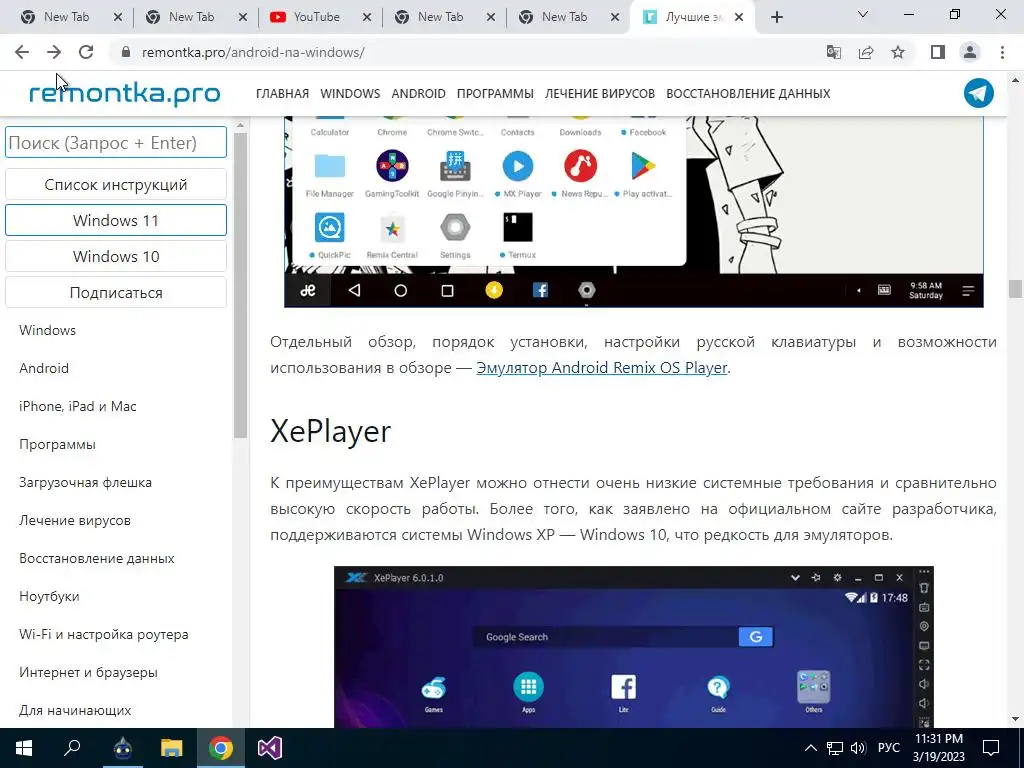Open ЛЕЧЕНИЕ ВИРУСОВ in the site menu
The height and width of the screenshot is (768, 1024).
[600, 93]
